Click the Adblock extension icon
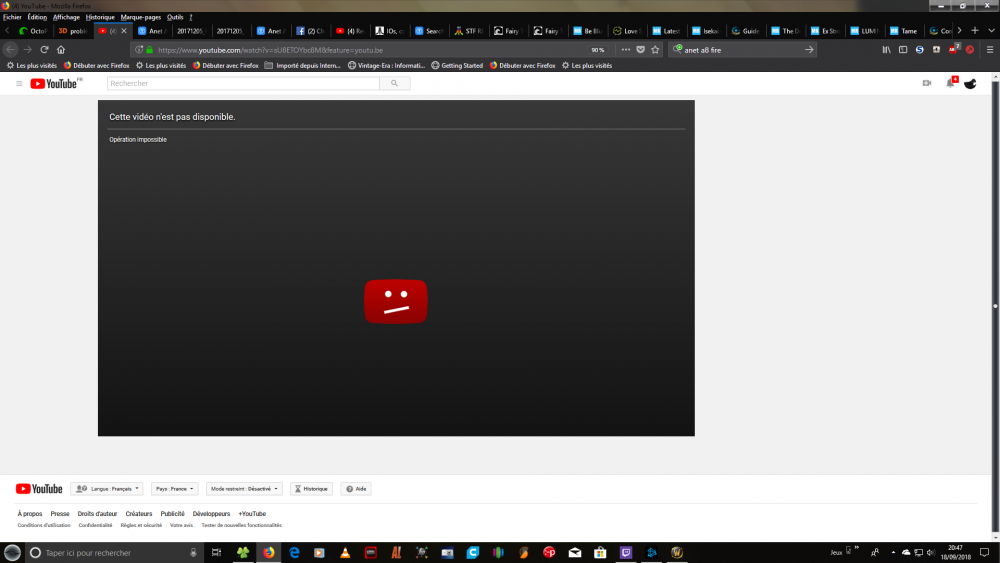Screen dimensions: 1000x563 (x=953, y=49)
